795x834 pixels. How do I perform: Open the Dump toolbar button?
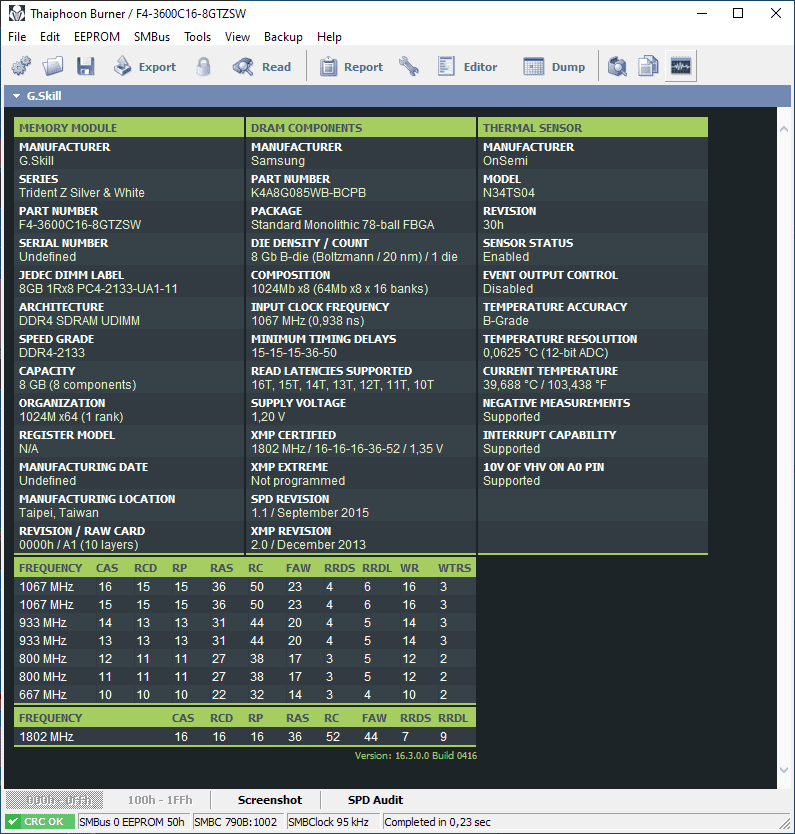[554, 66]
